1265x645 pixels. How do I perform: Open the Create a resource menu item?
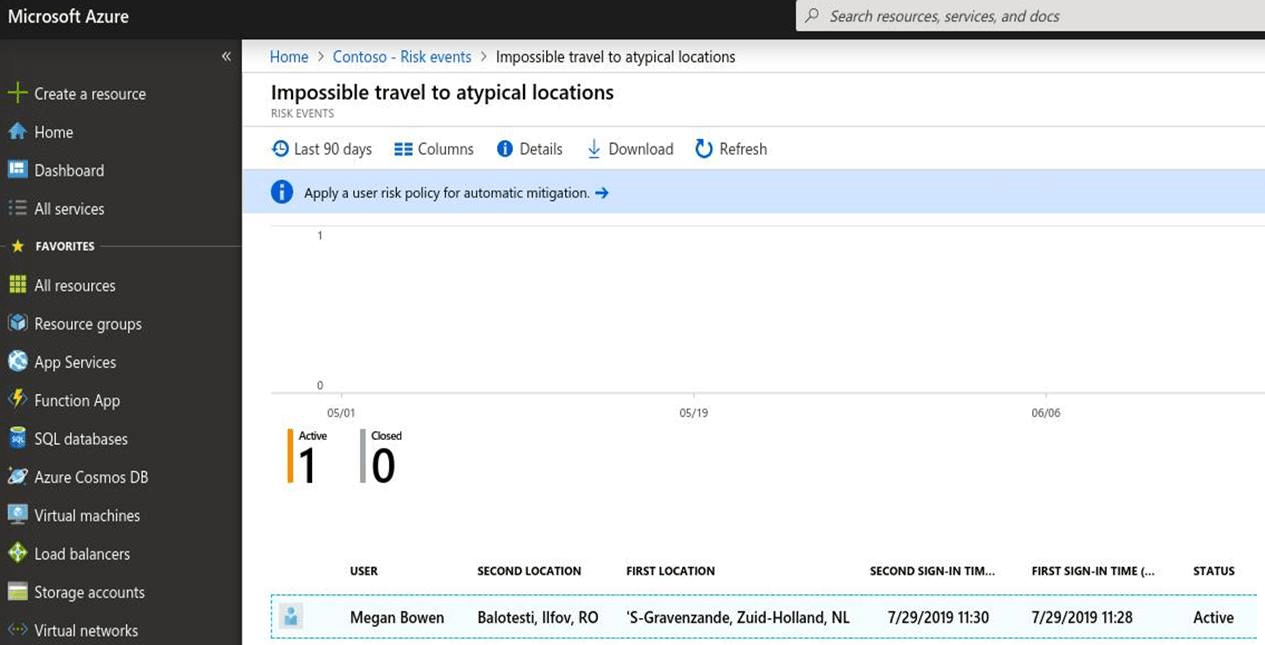point(90,93)
